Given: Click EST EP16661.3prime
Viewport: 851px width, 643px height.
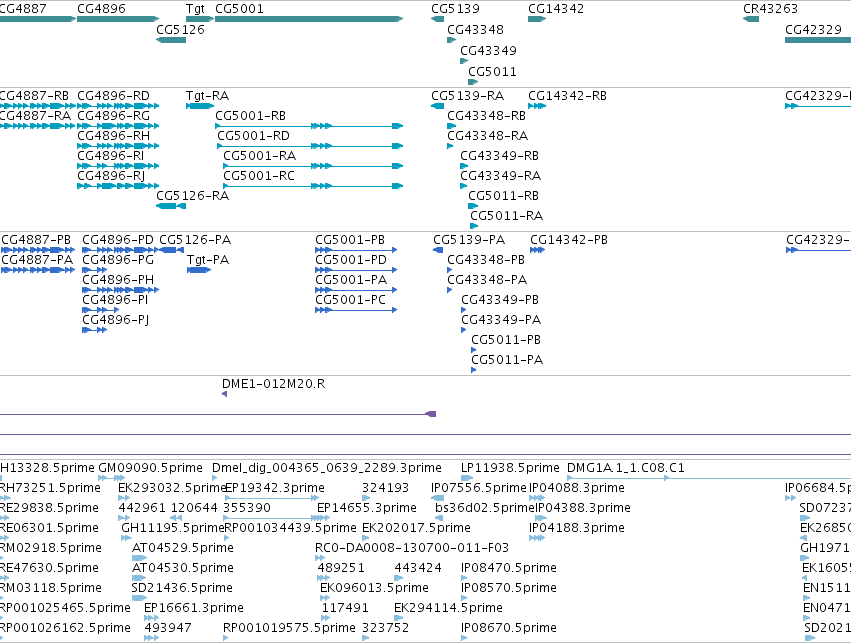Looking at the screenshot, I should point(194,608).
